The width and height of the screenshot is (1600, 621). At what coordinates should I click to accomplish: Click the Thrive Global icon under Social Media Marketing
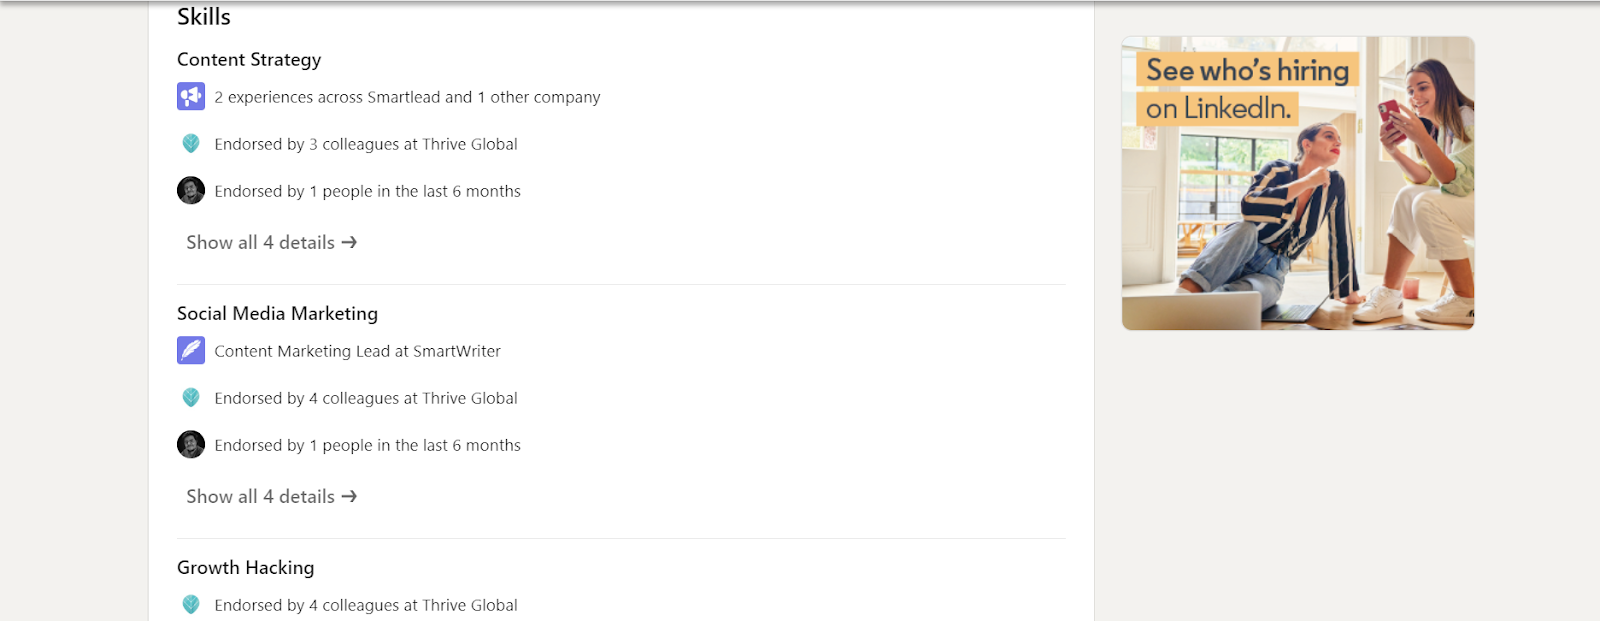(x=191, y=398)
